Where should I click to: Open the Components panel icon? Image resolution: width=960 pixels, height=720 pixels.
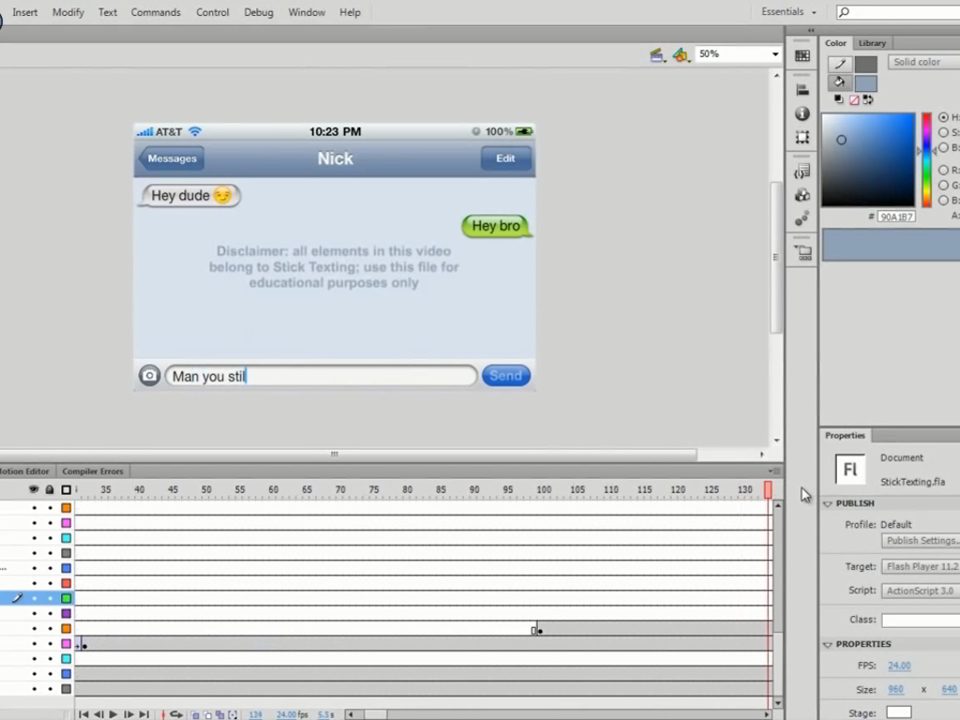[x=802, y=195]
